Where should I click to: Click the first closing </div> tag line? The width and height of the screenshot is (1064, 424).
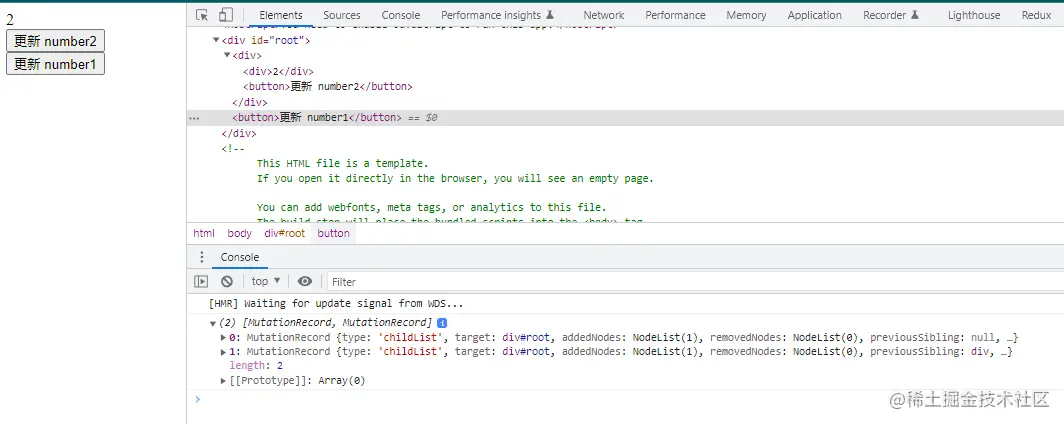(250, 102)
